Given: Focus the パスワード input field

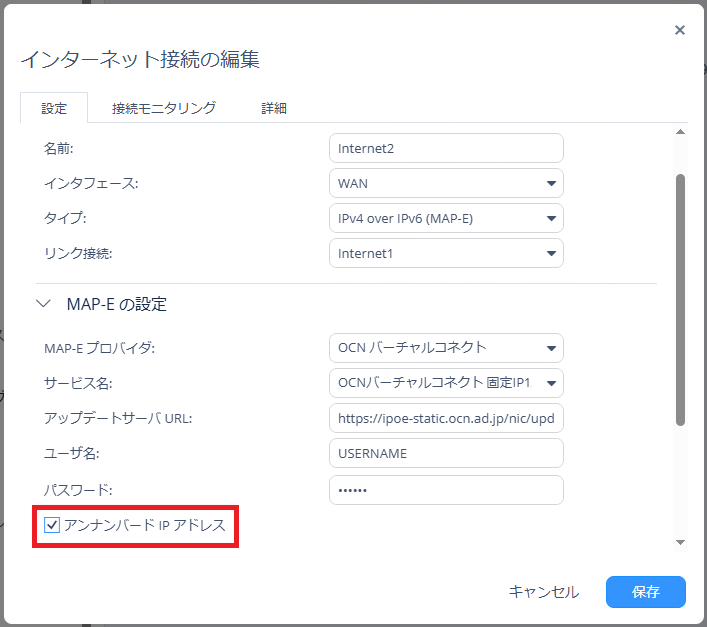Looking at the screenshot, I should click(x=445, y=489).
